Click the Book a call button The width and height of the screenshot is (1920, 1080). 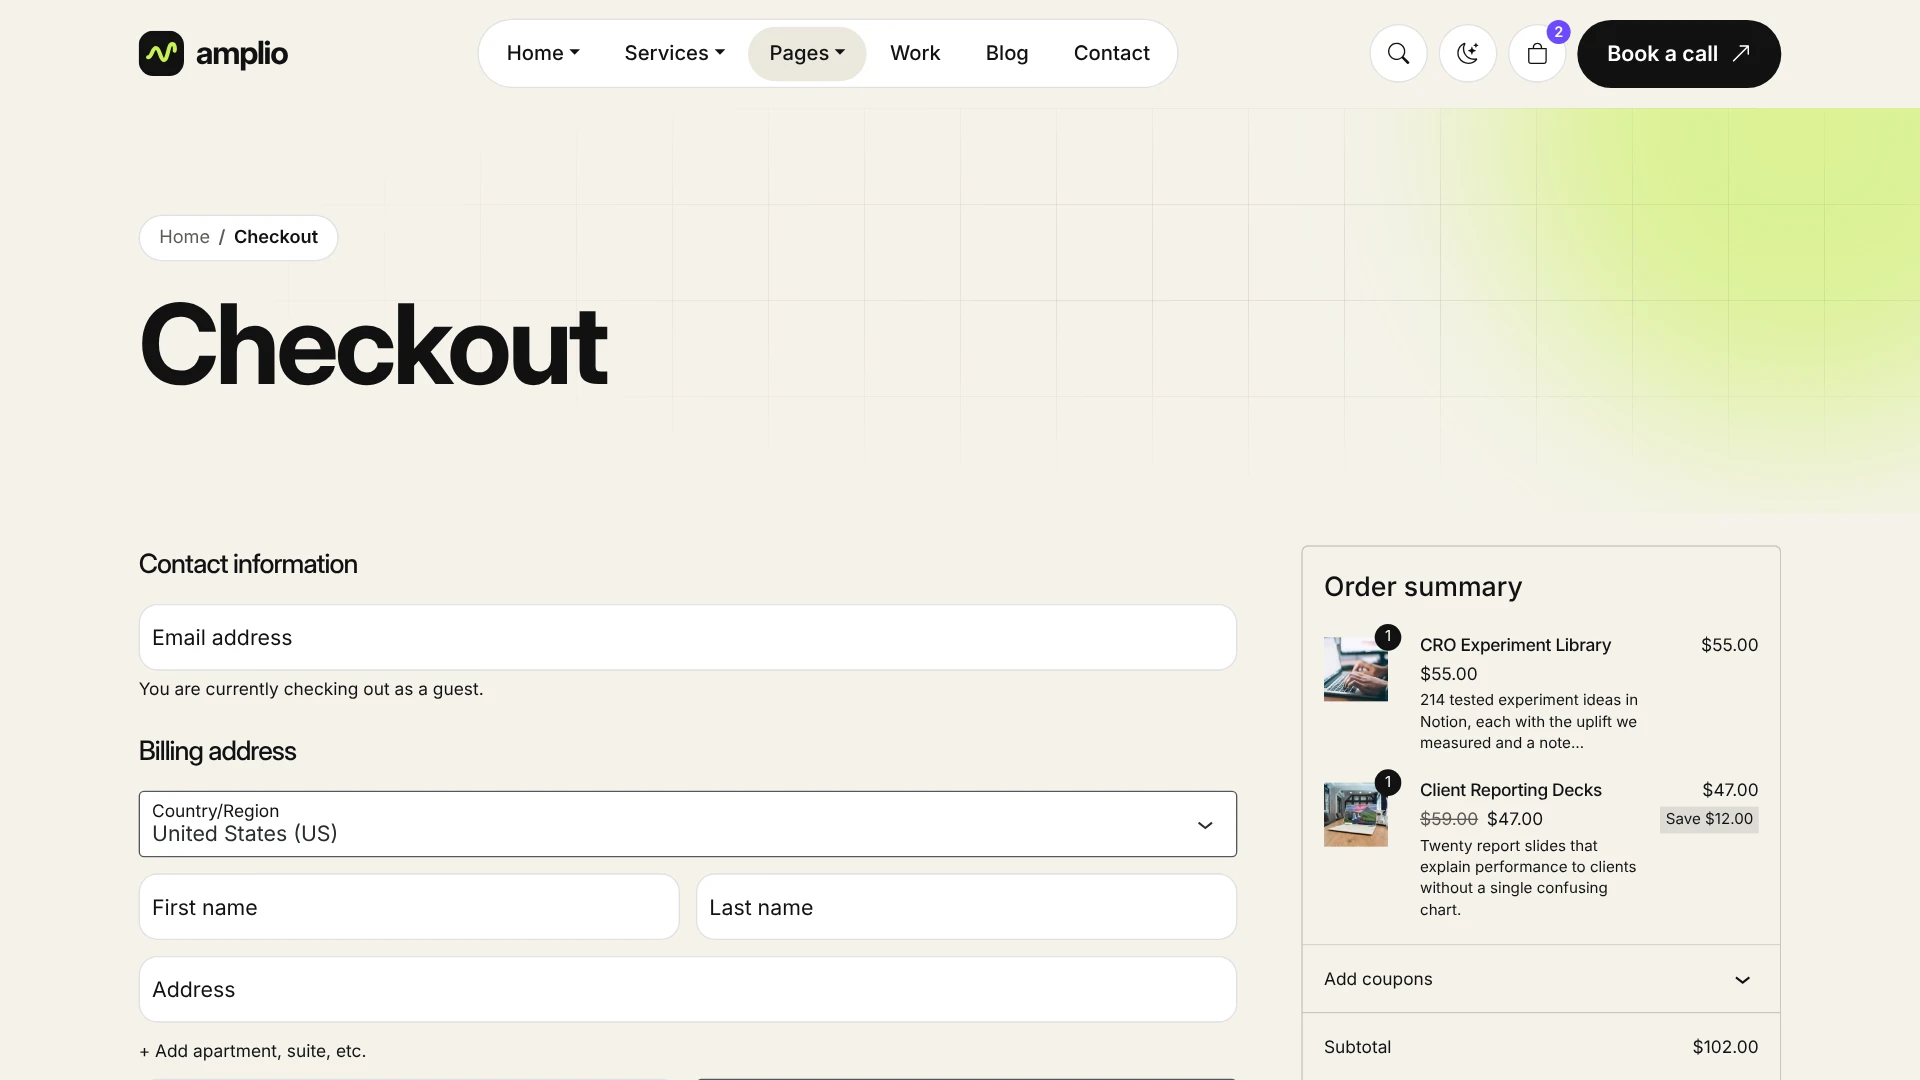pos(1678,54)
